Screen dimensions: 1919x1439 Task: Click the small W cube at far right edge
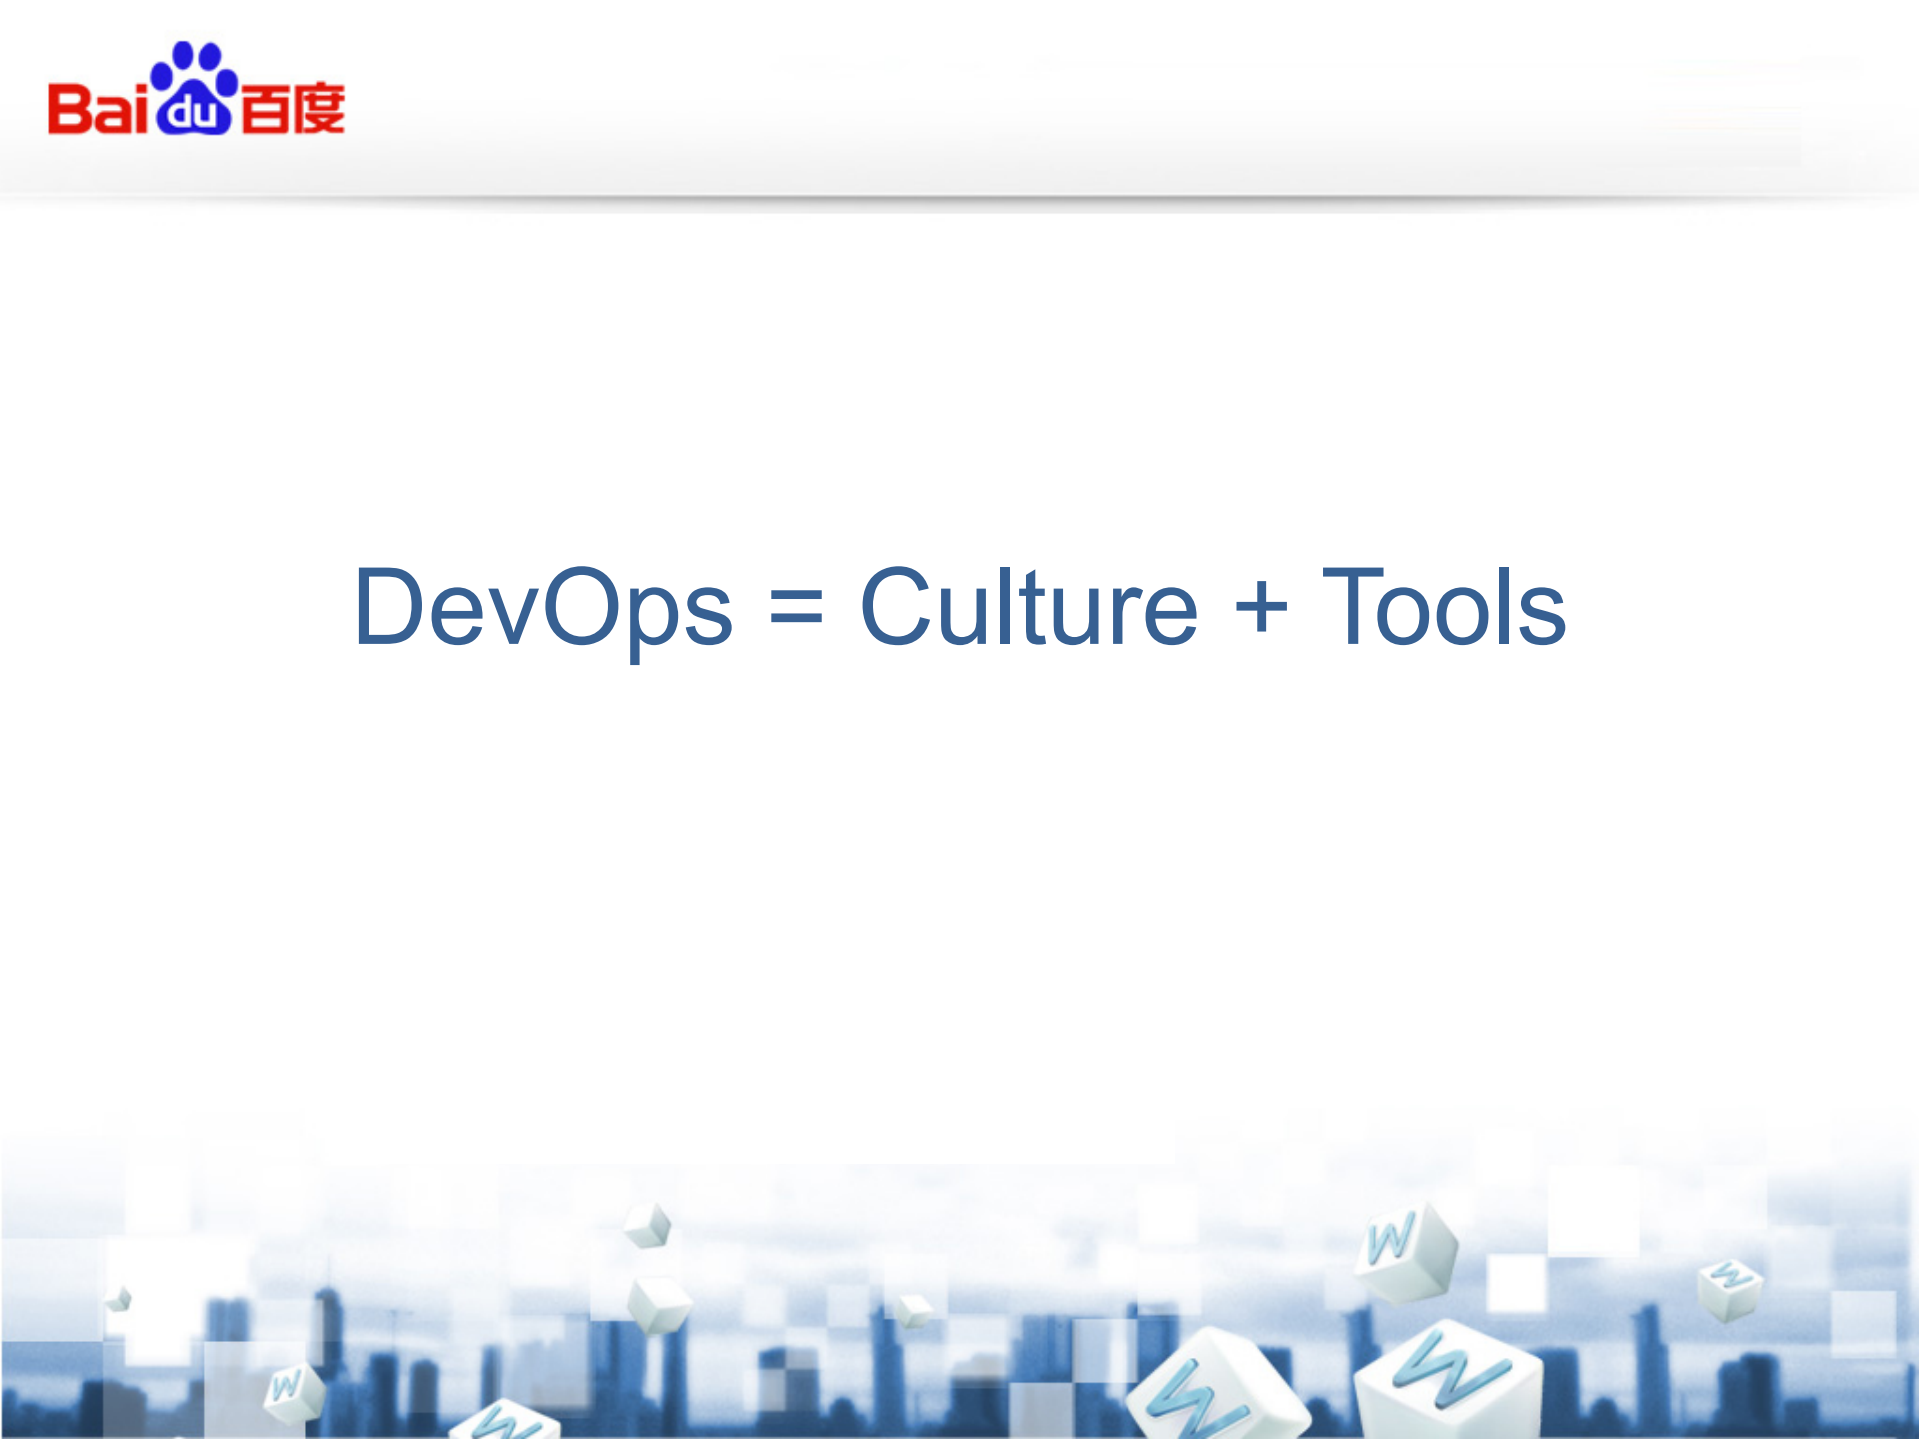[1732, 1290]
